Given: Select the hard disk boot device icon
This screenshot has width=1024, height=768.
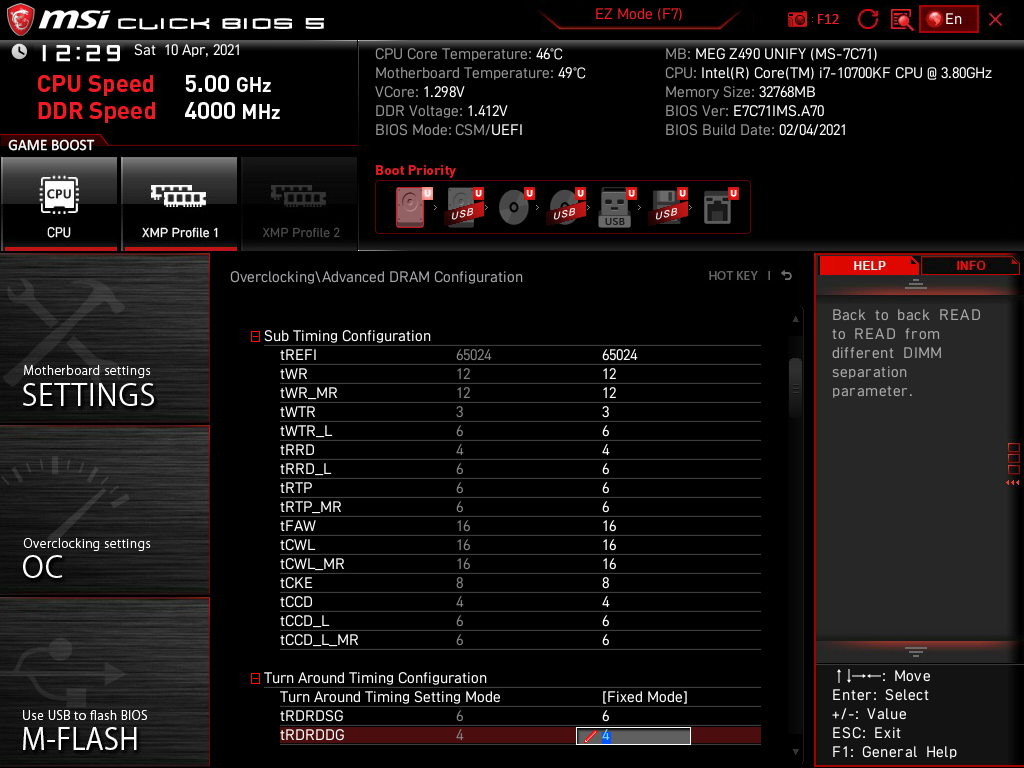Looking at the screenshot, I should [x=411, y=207].
